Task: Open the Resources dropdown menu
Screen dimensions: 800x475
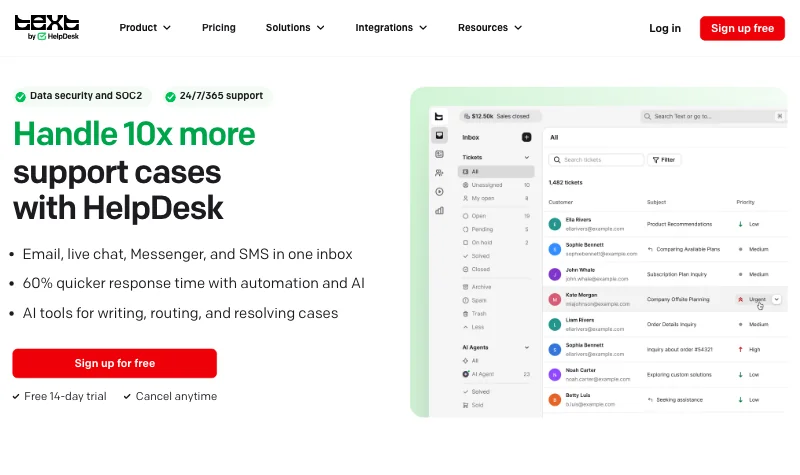Action: click(490, 28)
